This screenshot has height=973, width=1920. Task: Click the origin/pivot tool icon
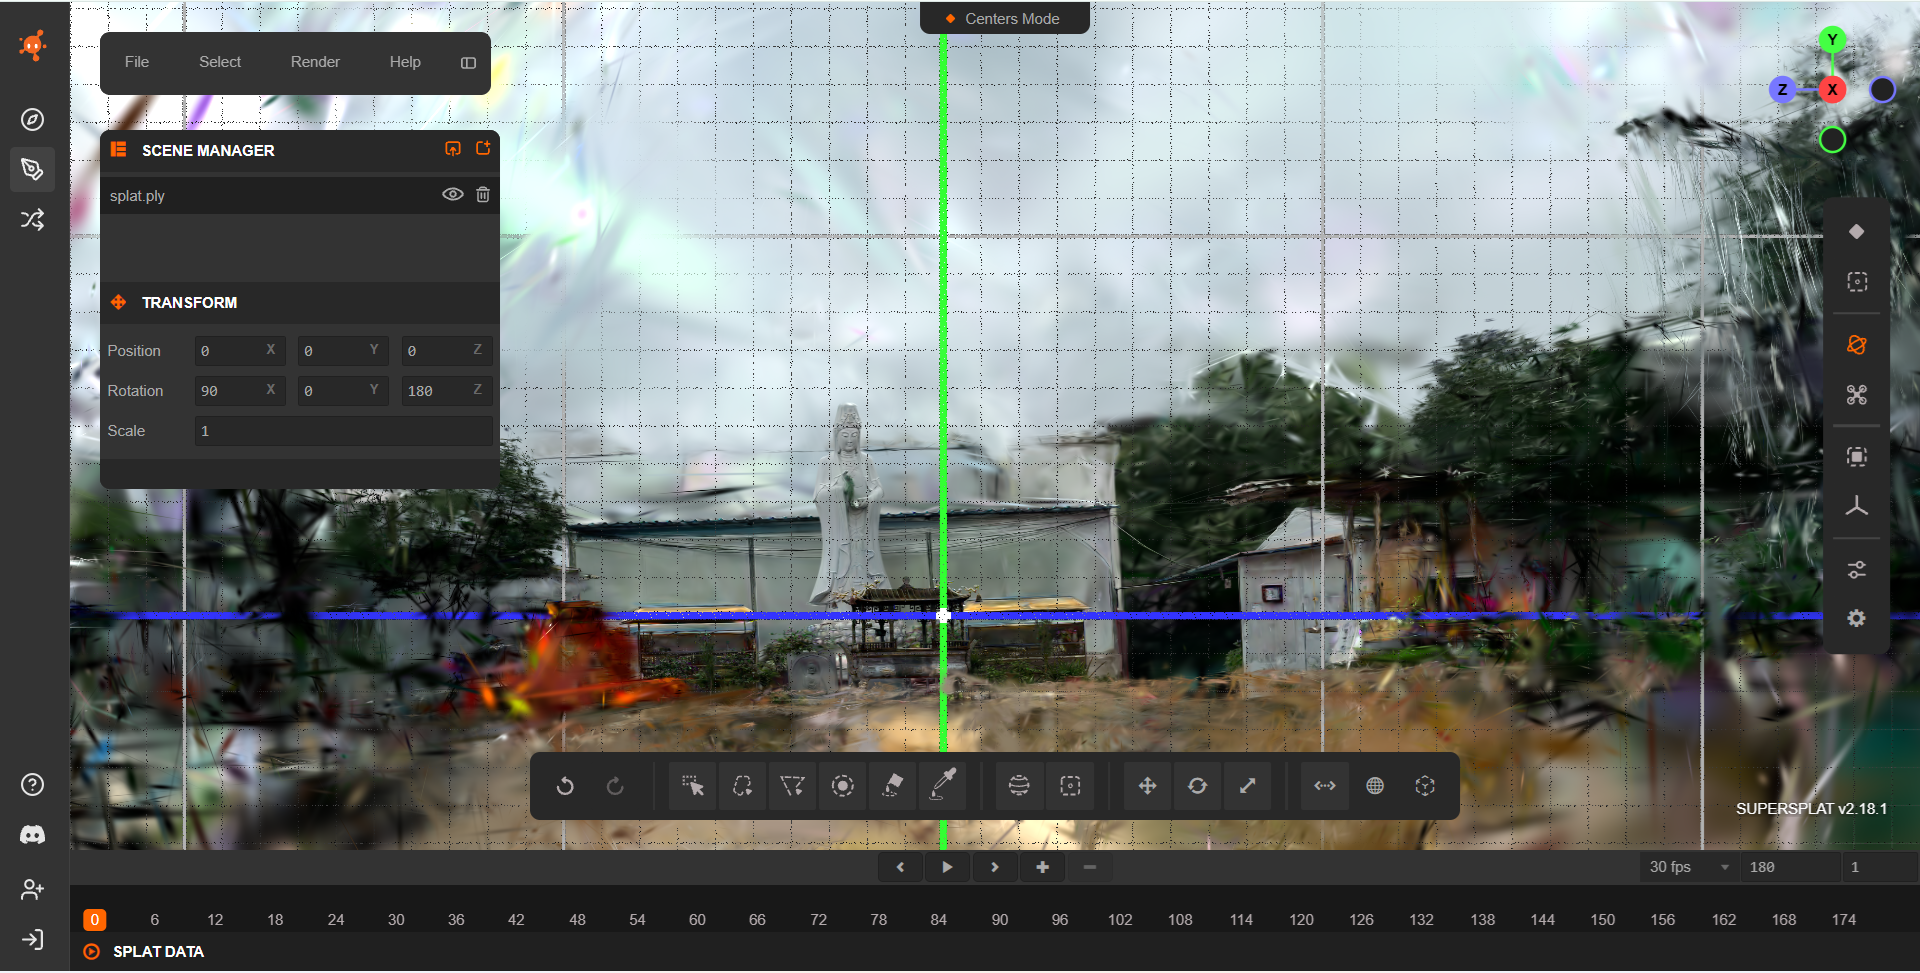click(x=1425, y=786)
